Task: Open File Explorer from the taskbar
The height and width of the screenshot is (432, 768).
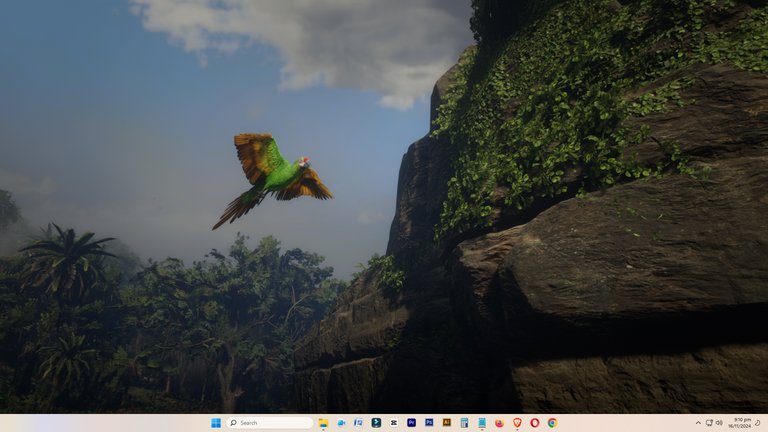Action: 323,423
